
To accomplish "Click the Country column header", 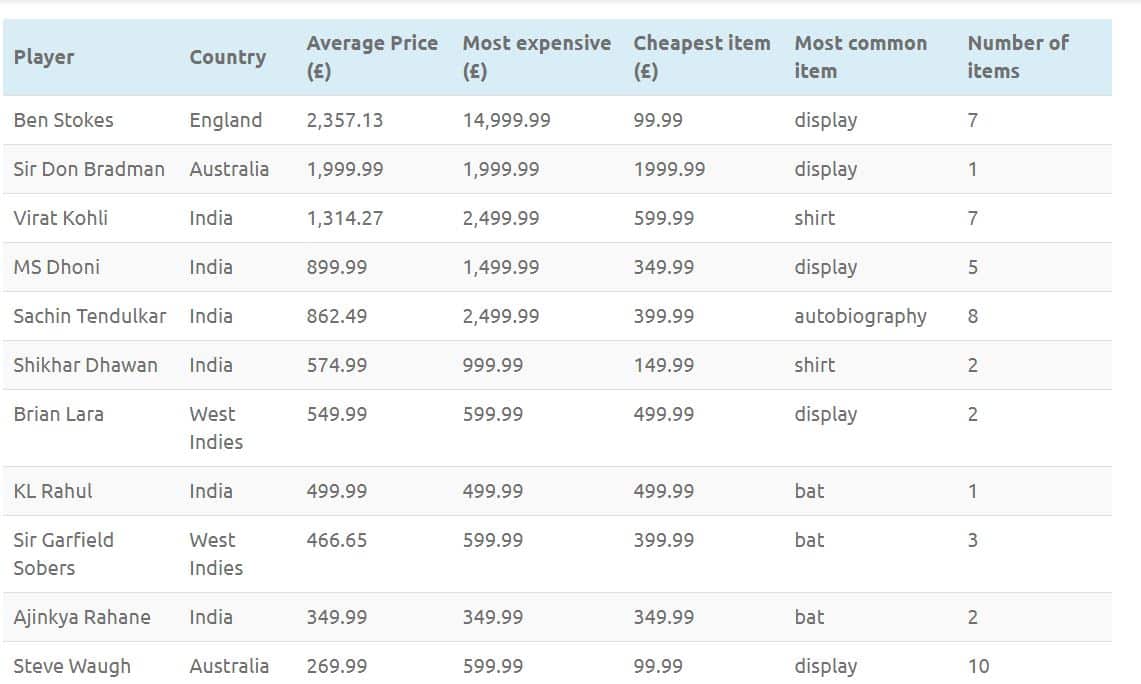I will (x=228, y=57).
